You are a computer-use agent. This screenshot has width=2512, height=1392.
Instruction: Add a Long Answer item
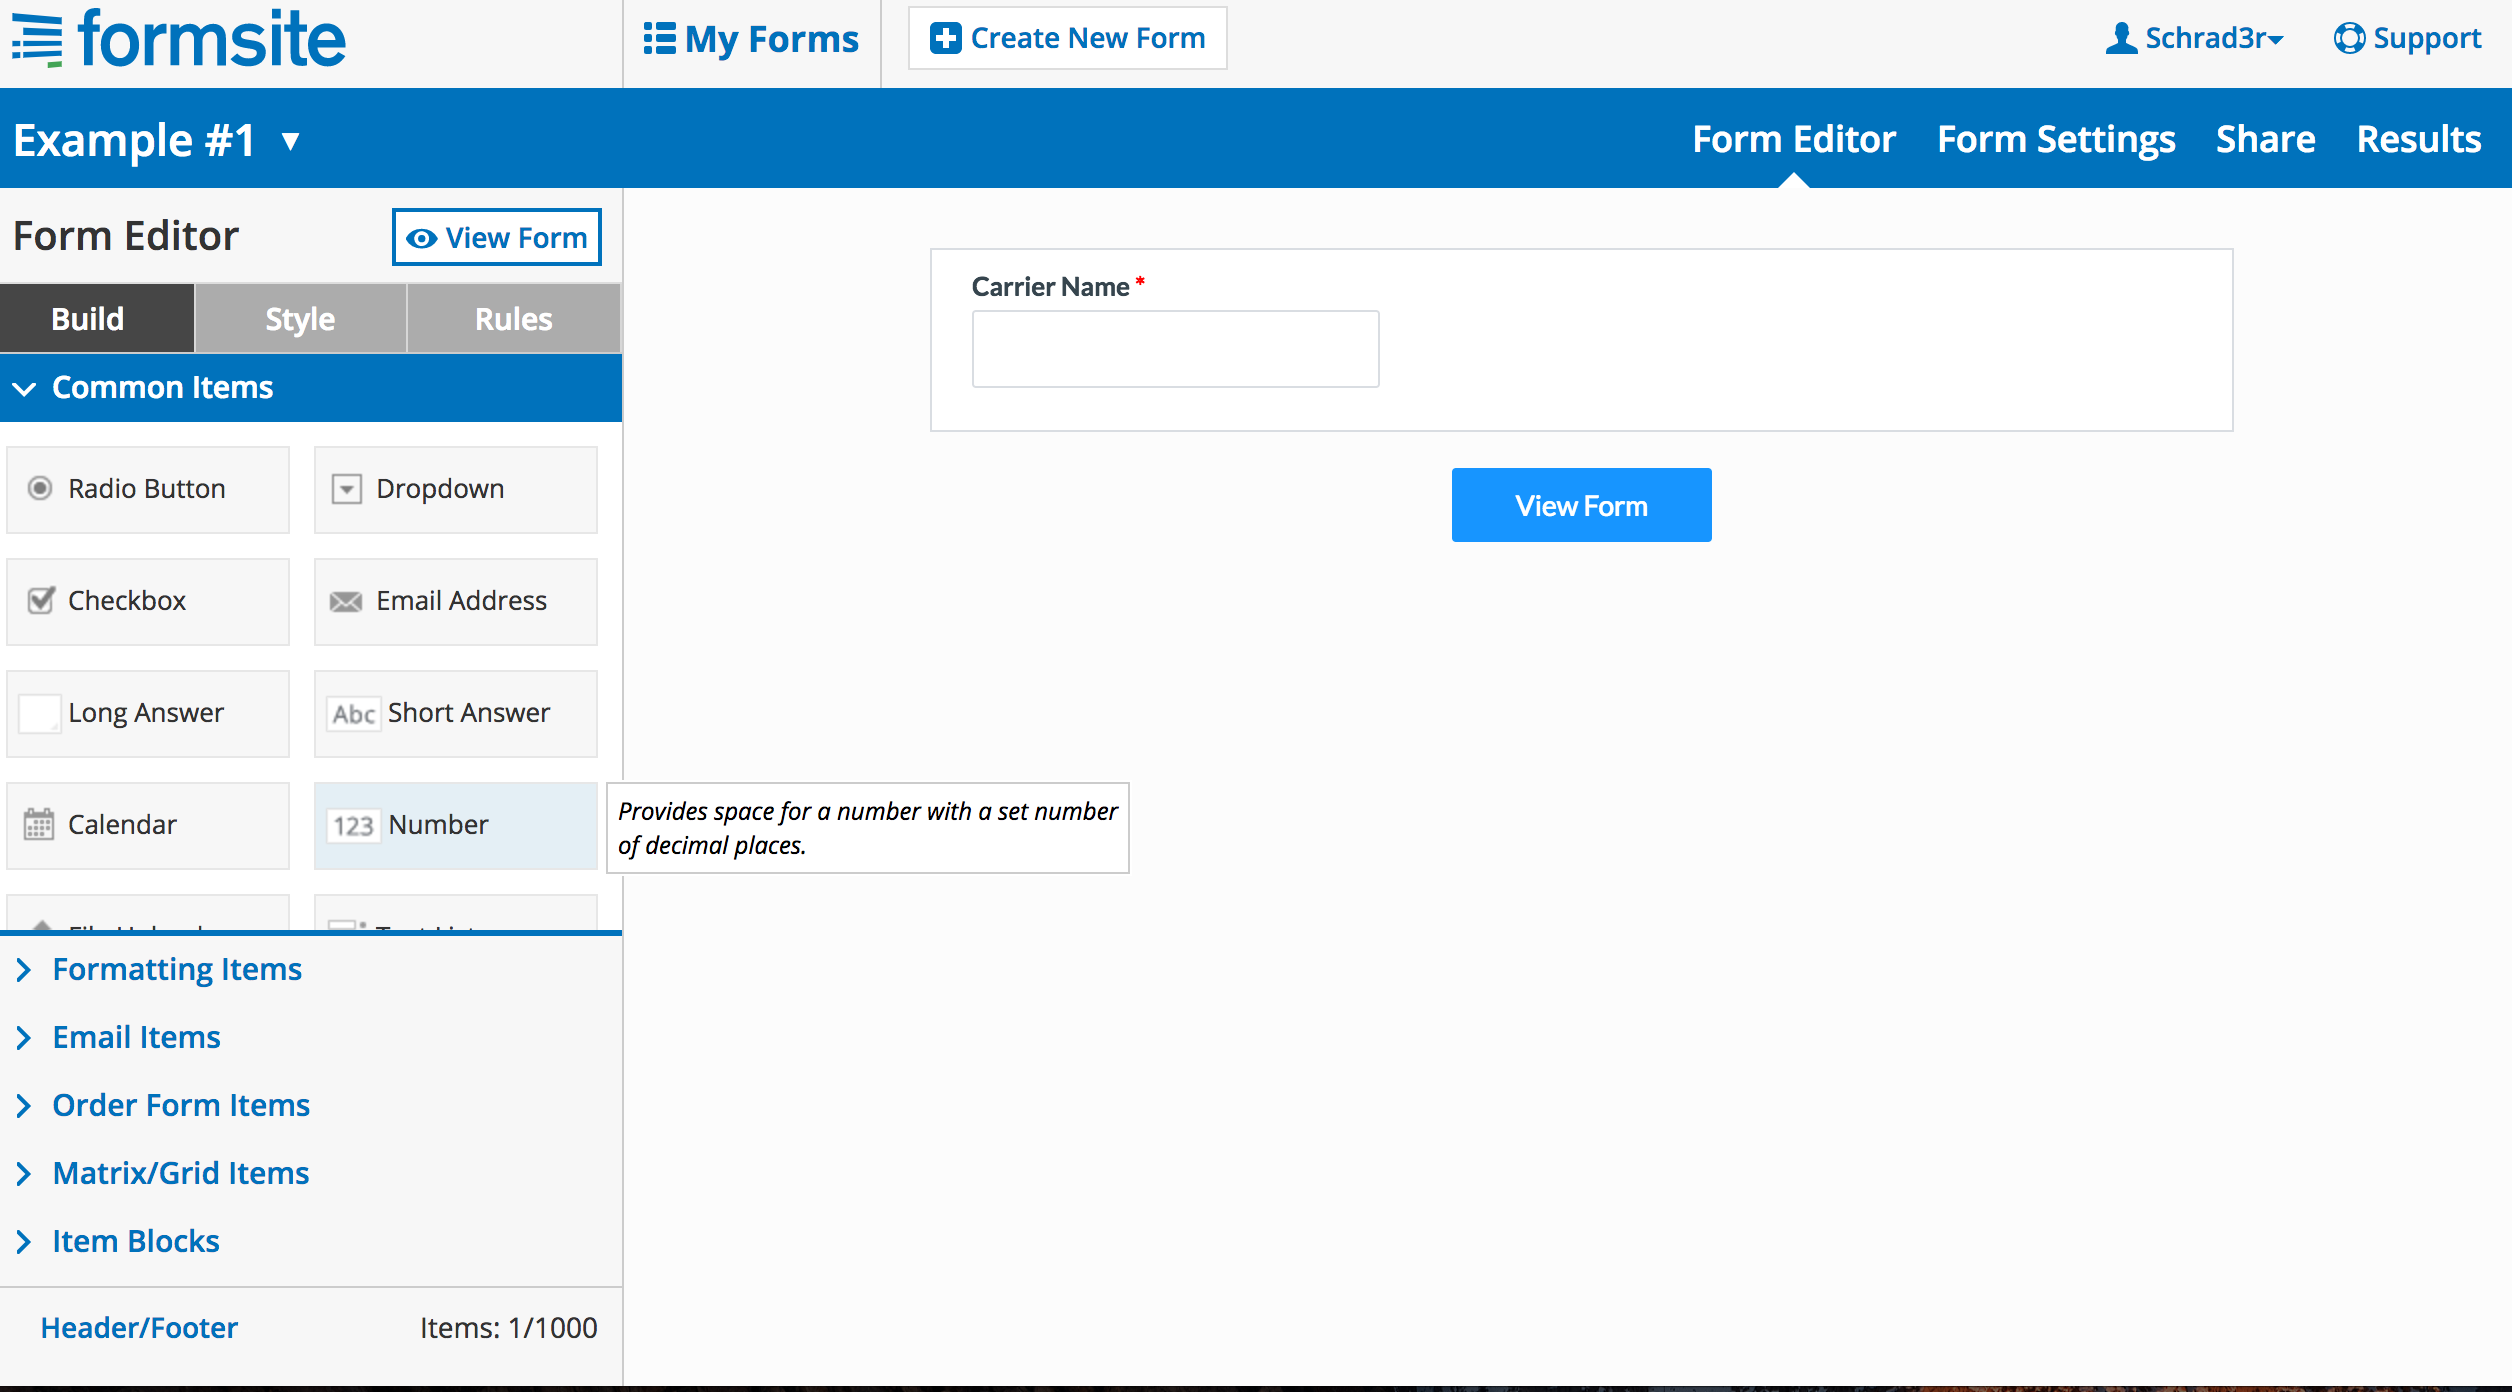point(148,713)
